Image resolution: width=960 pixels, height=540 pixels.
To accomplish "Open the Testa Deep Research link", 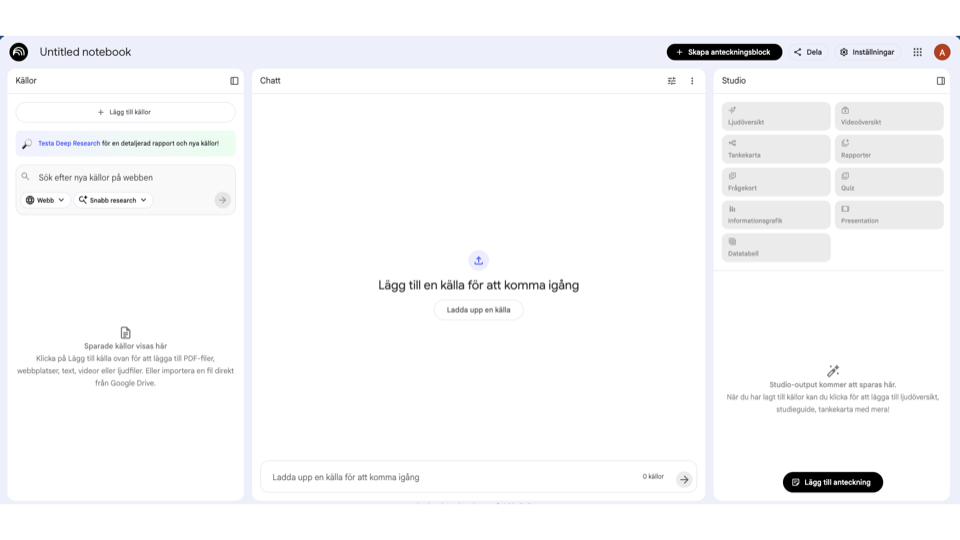I will pos(69,143).
